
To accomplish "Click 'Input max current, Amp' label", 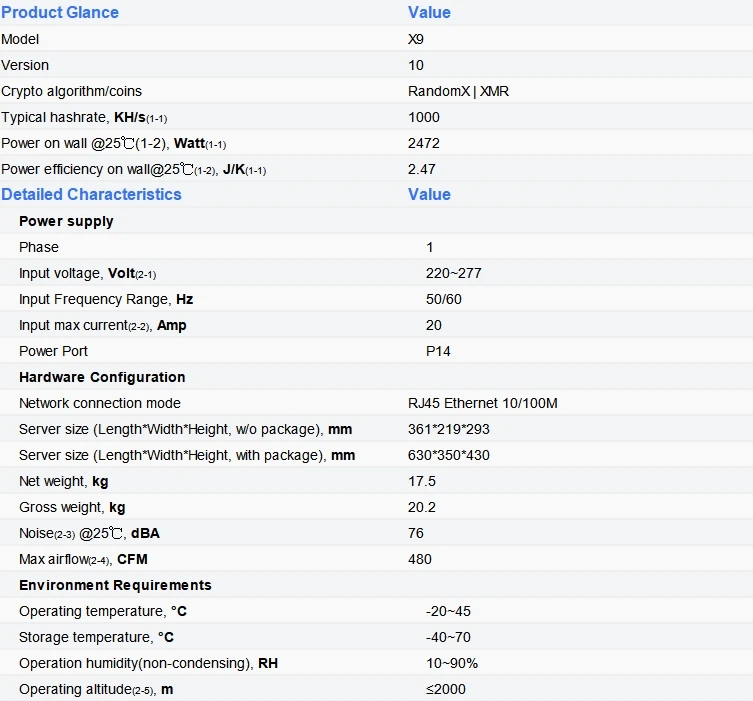I will (x=102, y=325).
